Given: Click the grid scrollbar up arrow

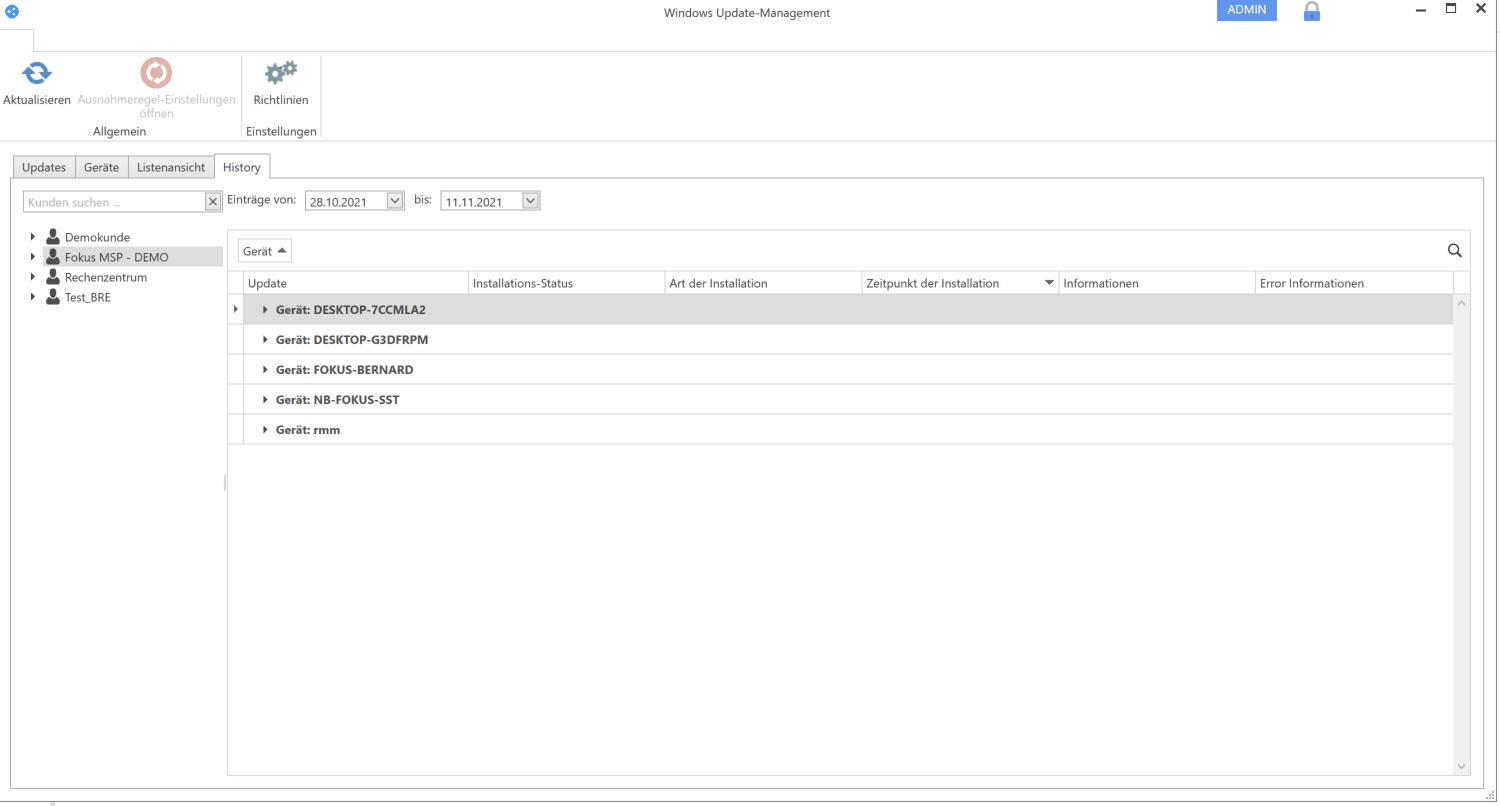Looking at the screenshot, I should pyautogui.click(x=1462, y=303).
